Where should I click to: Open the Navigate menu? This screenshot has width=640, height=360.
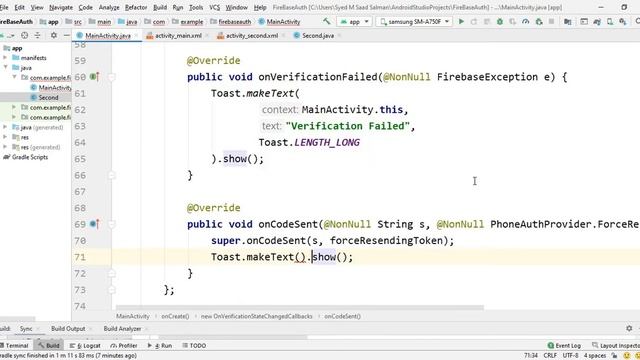61,7
